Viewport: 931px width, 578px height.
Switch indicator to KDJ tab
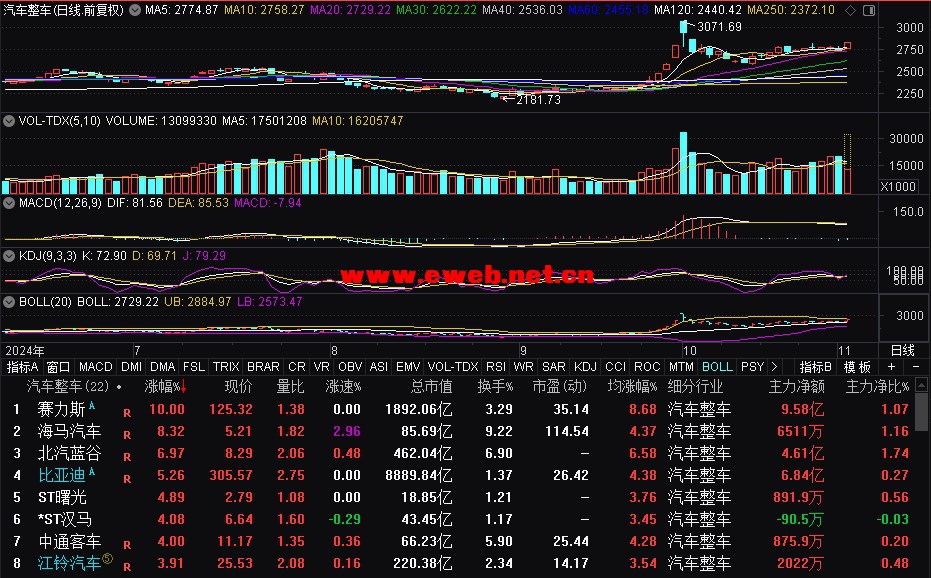[x=585, y=367]
